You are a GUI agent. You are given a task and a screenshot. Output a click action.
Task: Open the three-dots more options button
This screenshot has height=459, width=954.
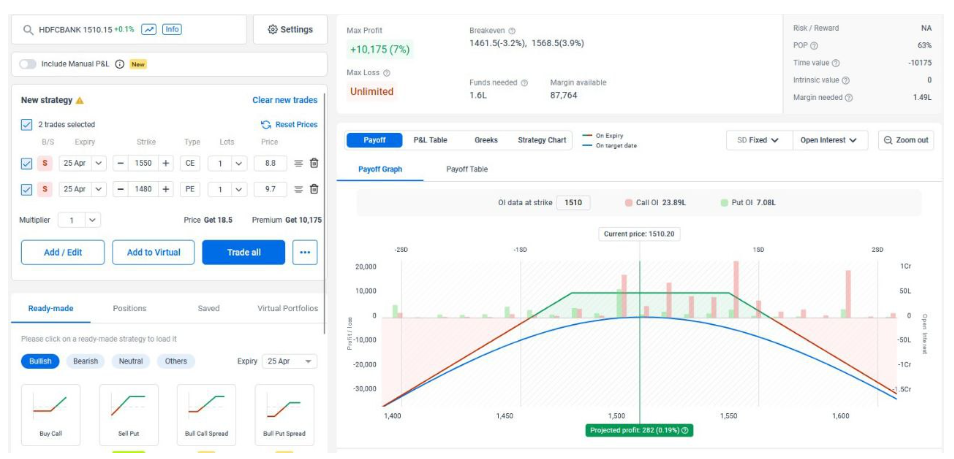coord(305,252)
